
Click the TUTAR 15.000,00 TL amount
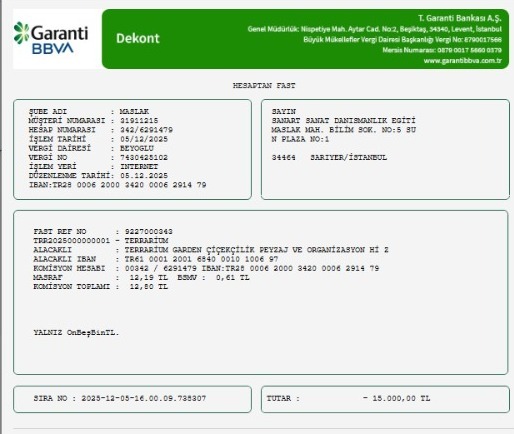pyautogui.click(x=396, y=398)
